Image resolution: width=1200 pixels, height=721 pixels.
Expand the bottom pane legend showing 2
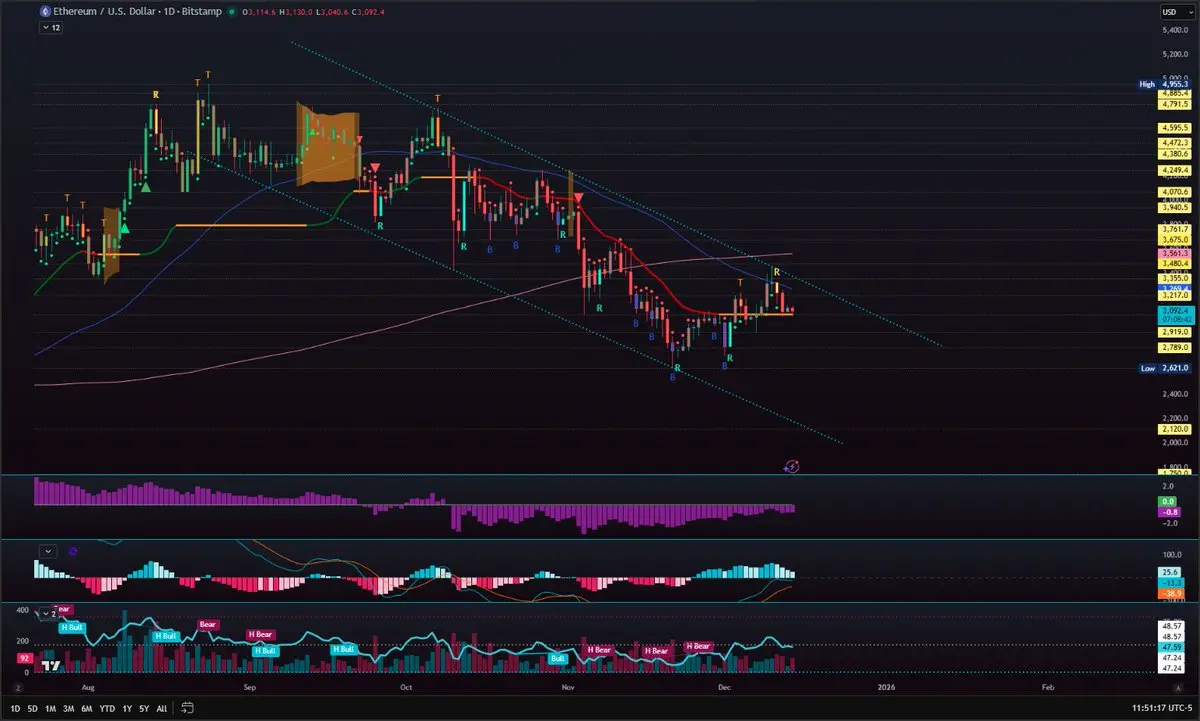(x=47, y=612)
